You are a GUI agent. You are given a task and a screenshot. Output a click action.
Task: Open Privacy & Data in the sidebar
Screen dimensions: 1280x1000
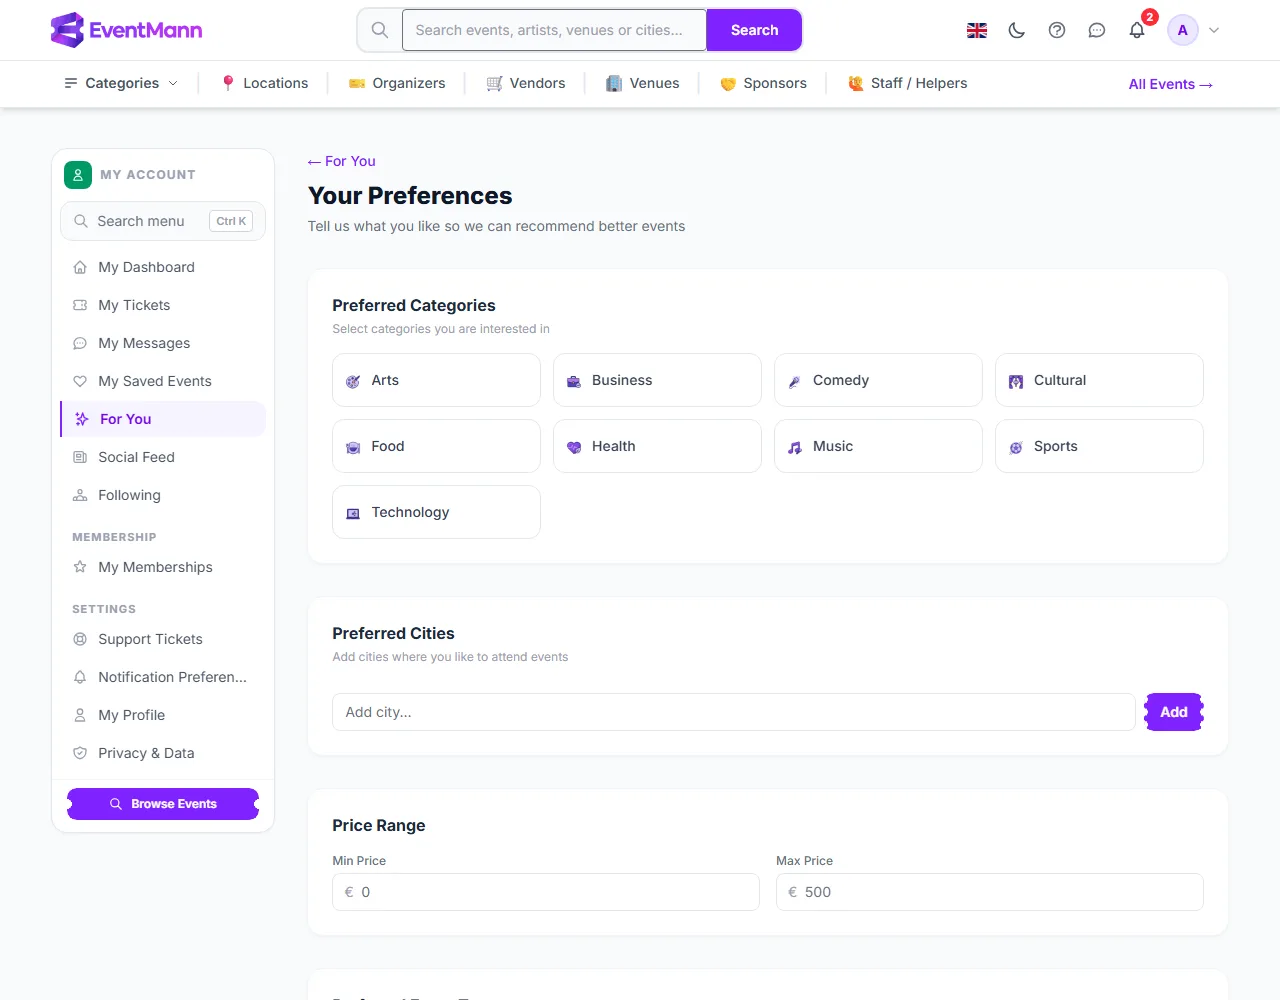point(163,753)
